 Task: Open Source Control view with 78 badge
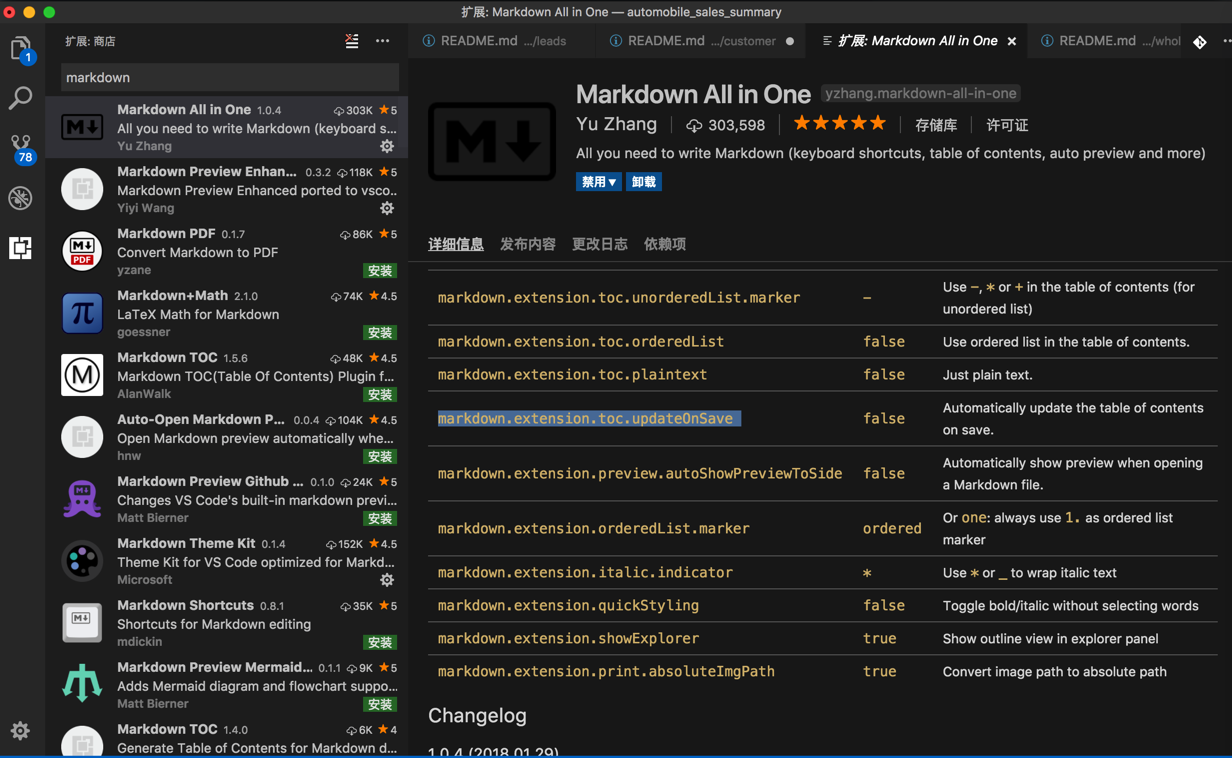point(21,148)
